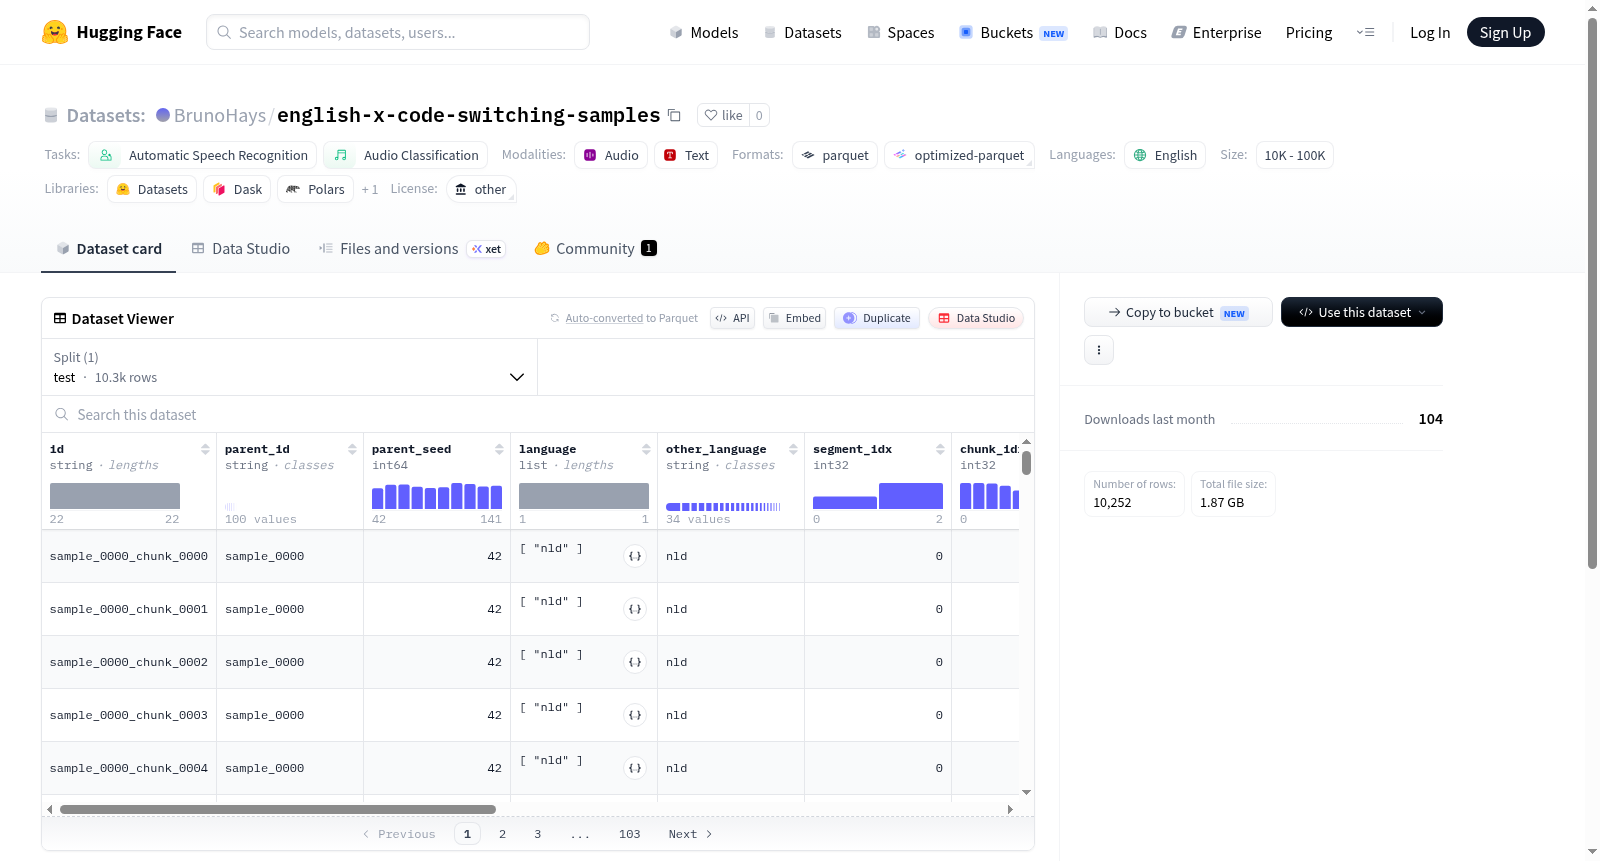Select the optimized-parquet format tag
The image size is (1600, 861).
click(959, 155)
